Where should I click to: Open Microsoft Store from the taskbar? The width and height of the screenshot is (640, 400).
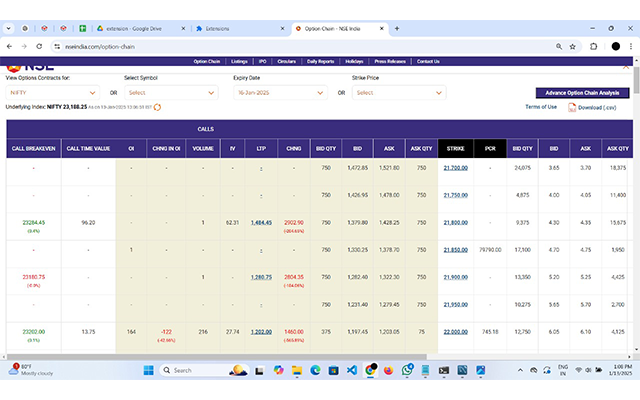click(x=333, y=370)
